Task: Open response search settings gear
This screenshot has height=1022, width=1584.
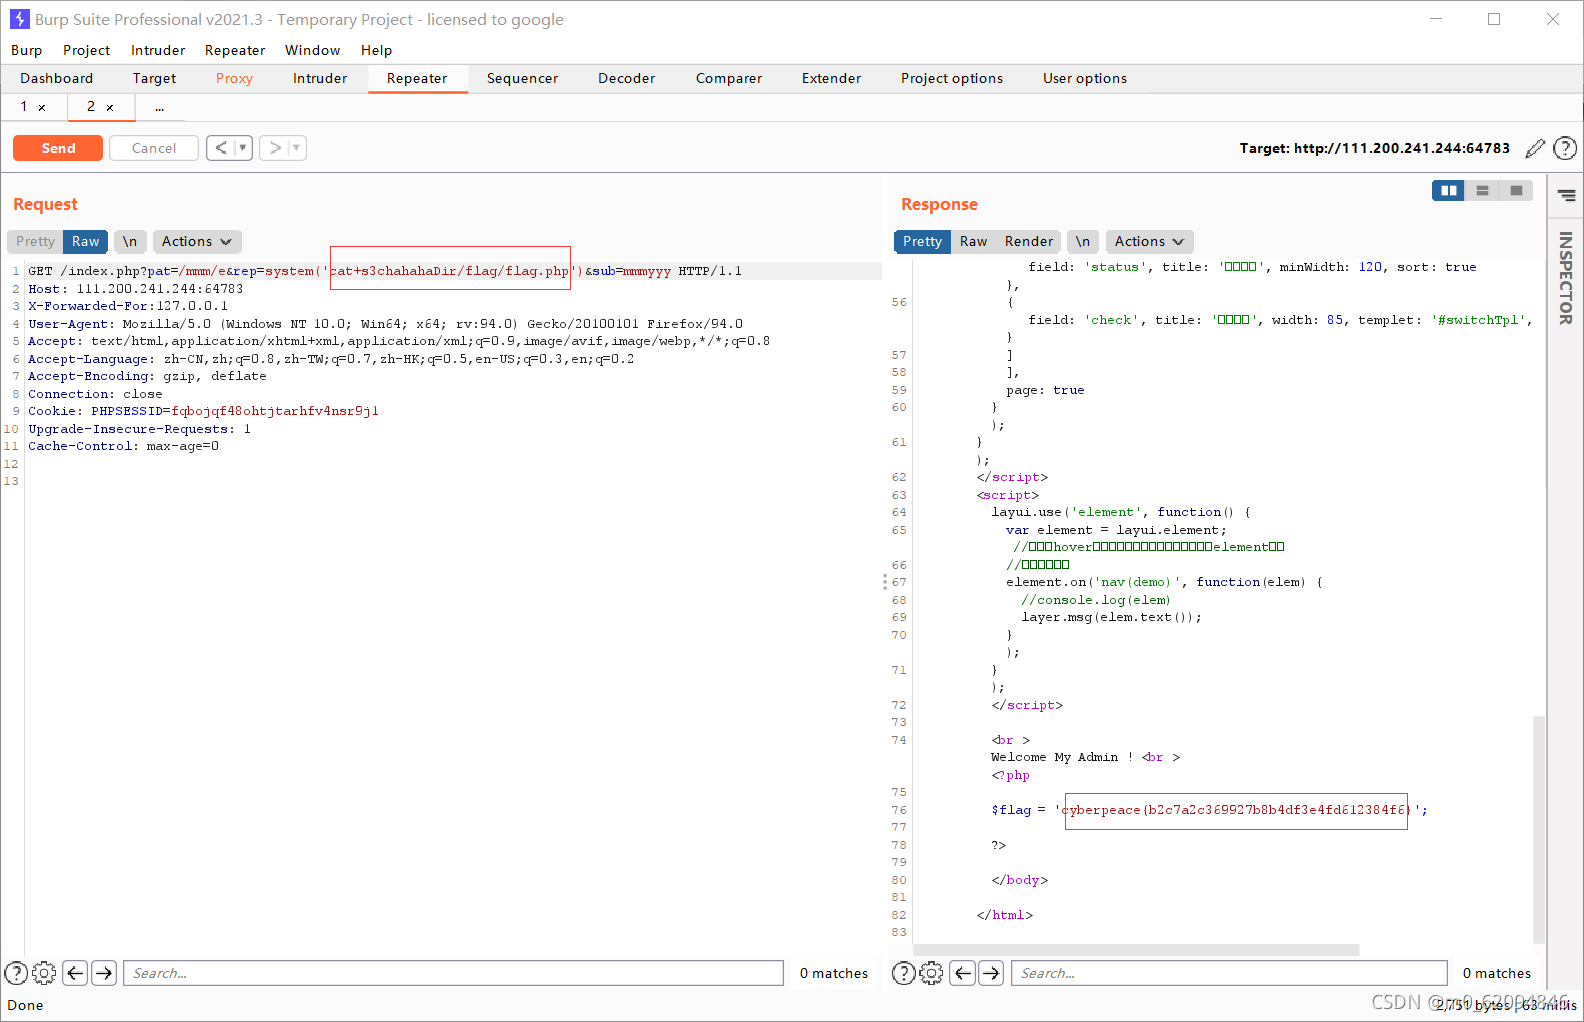Action: pos(931,973)
